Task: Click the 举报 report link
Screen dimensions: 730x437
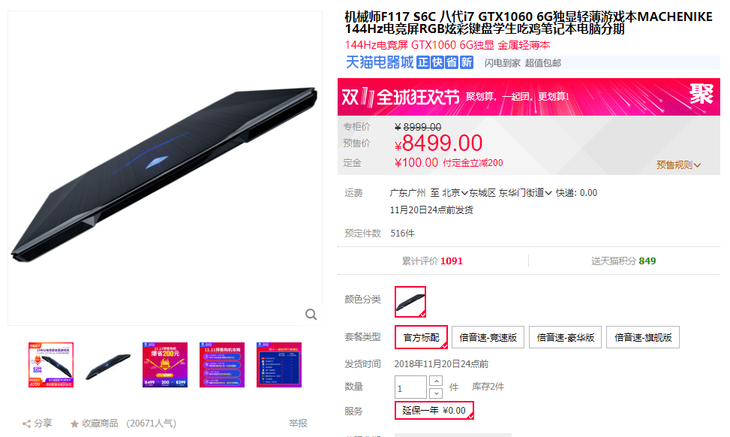Action: 298,423
